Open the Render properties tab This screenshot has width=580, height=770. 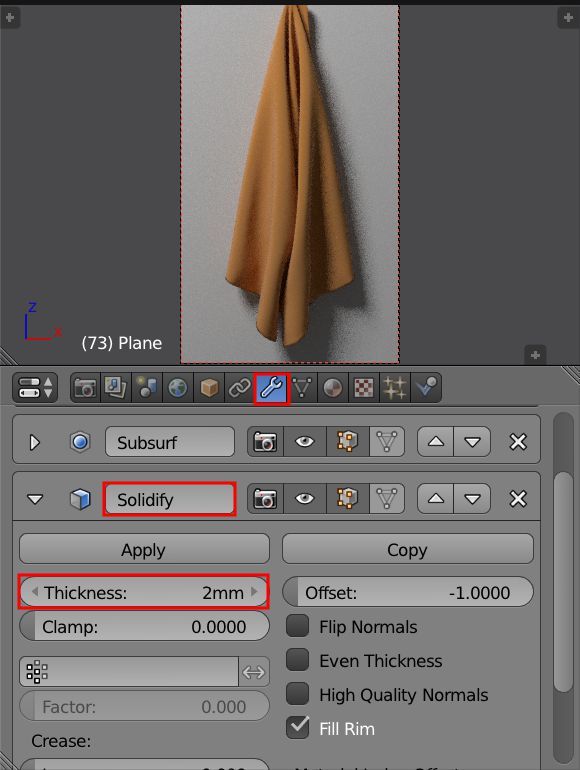click(x=85, y=388)
